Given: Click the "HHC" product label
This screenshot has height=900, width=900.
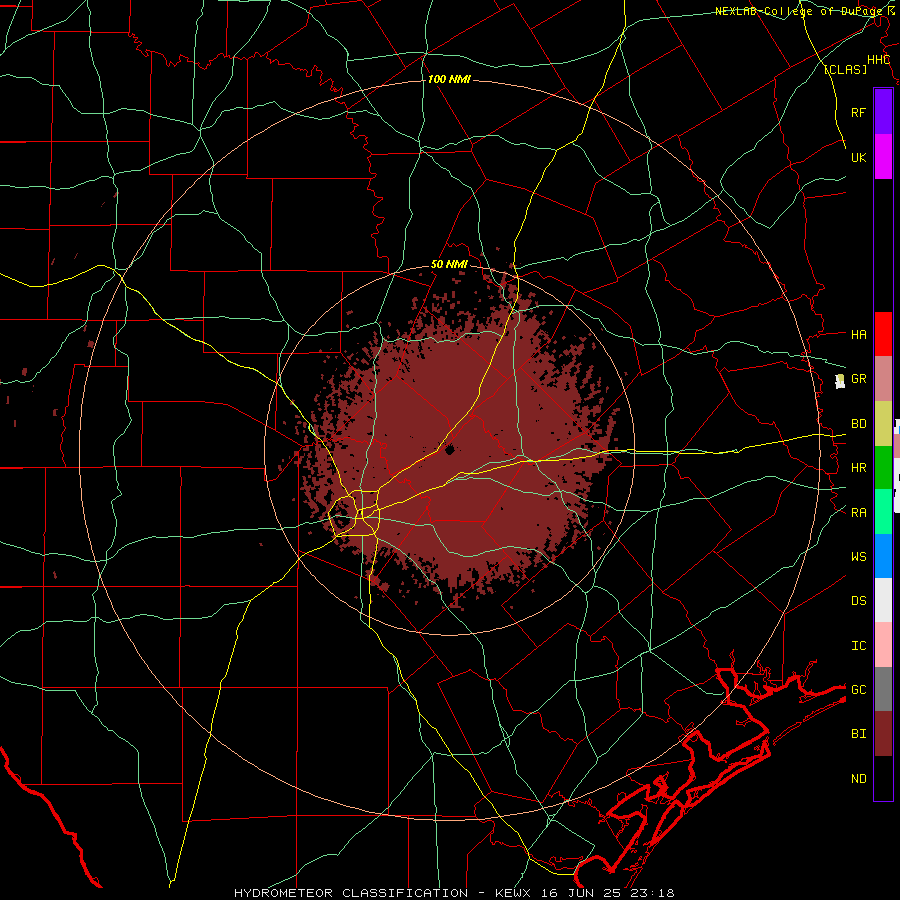Looking at the screenshot, I should pyautogui.click(x=878, y=60).
